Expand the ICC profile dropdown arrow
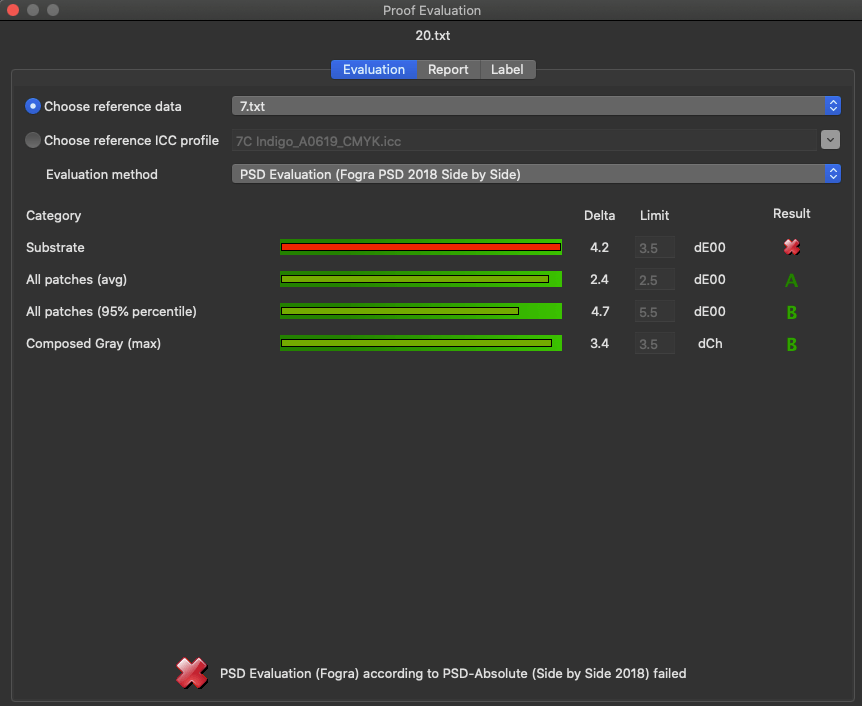862x706 pixels. (830, 140)
